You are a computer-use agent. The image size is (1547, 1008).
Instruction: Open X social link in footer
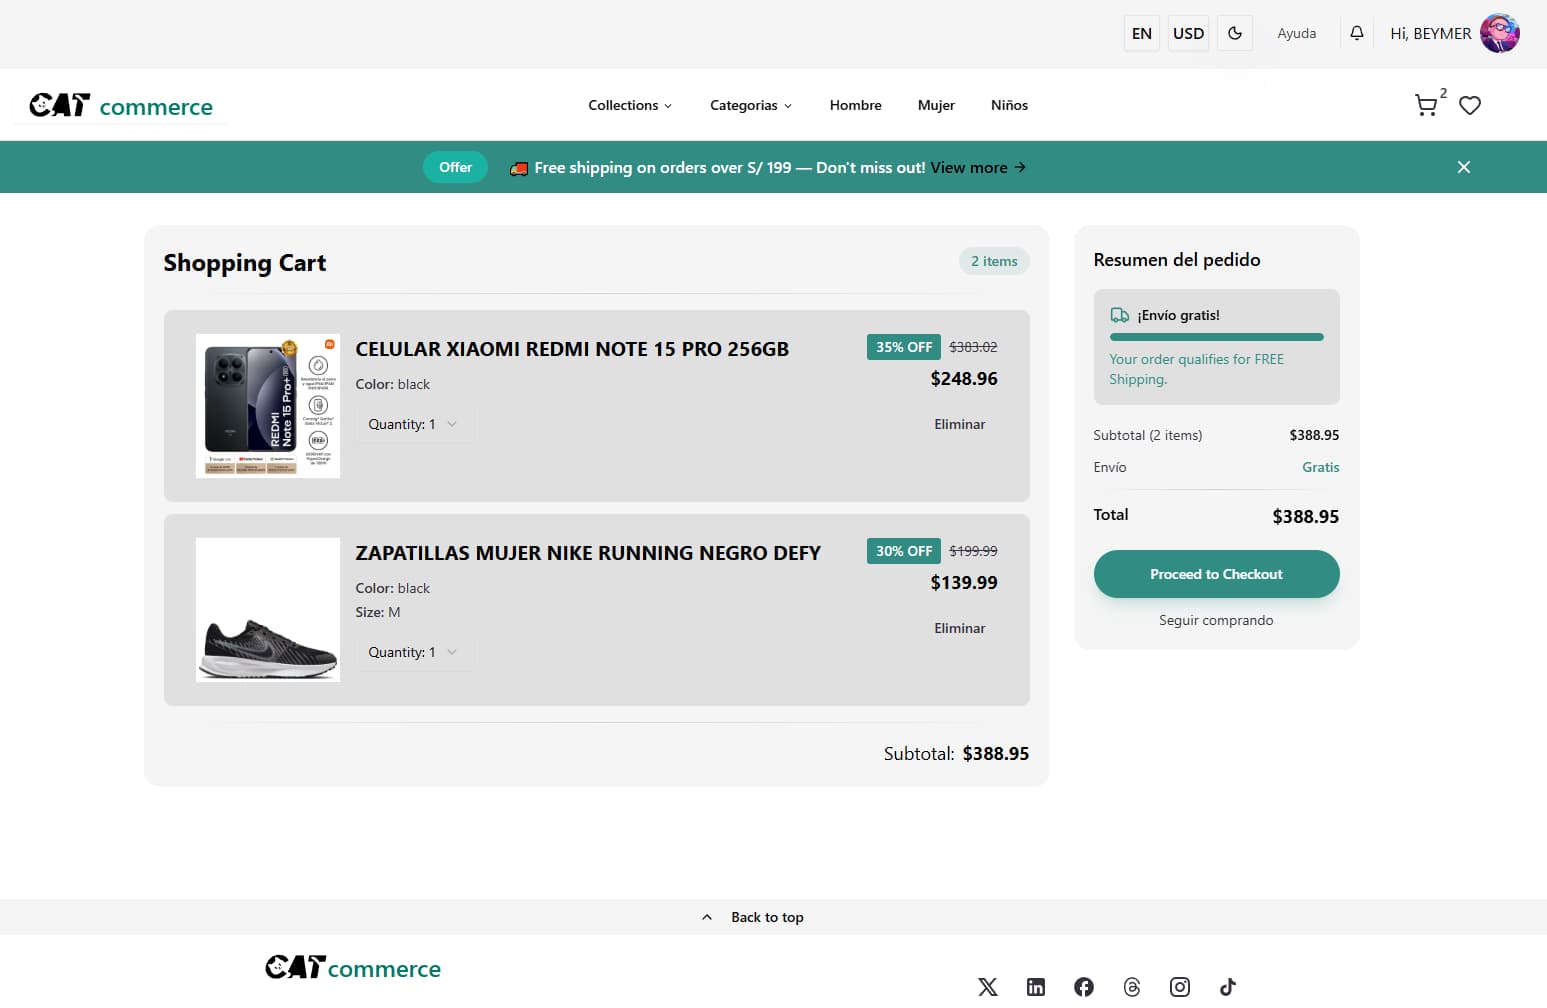pyautogui.click(x=988, y=987)
